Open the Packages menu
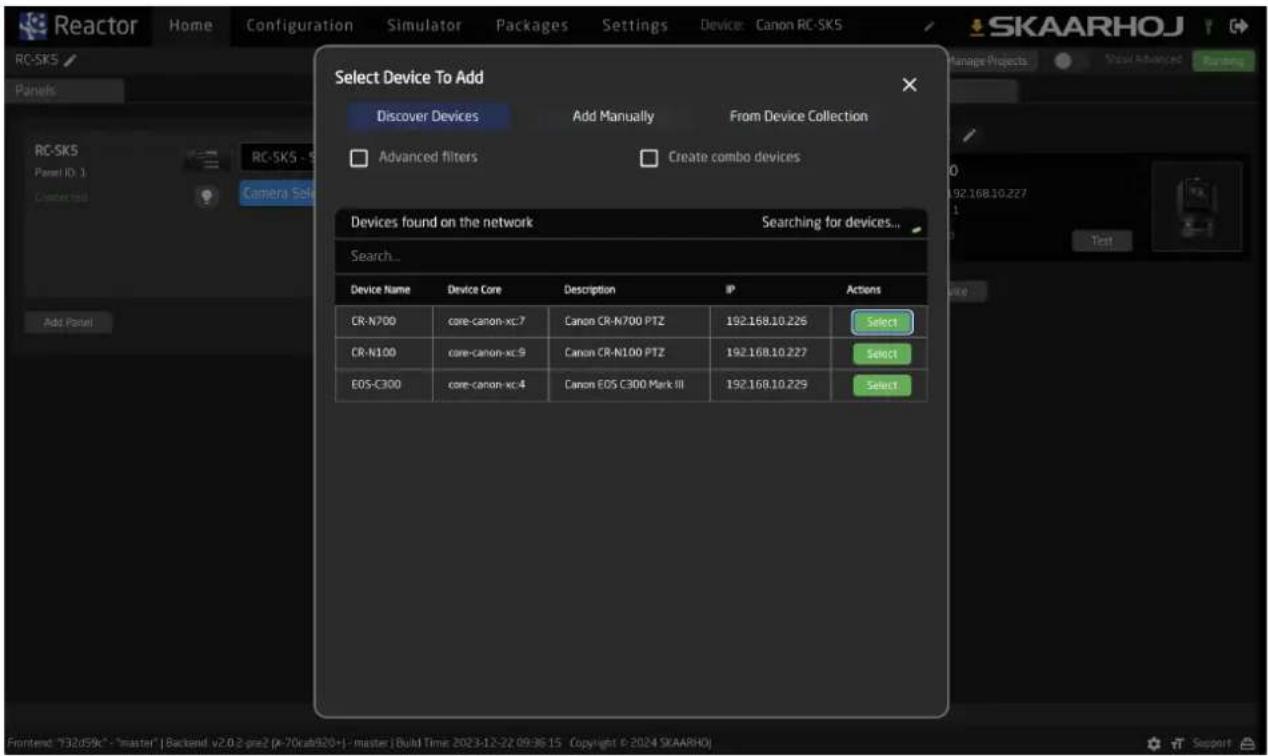This screenshot has height=756, width=1268. (532, 24)
